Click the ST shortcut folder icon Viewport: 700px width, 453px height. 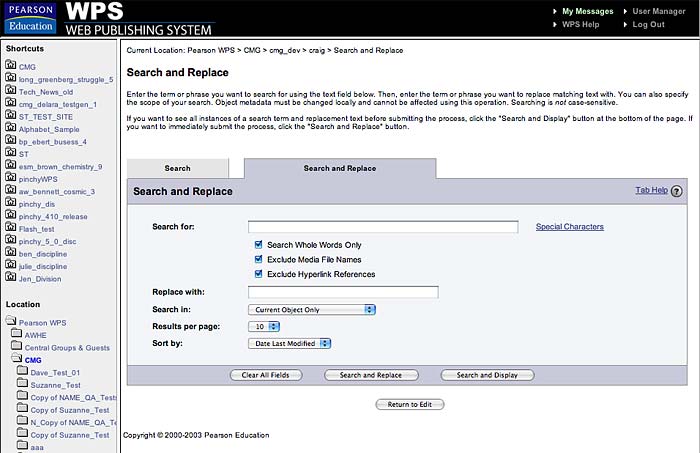pos(11,152)
